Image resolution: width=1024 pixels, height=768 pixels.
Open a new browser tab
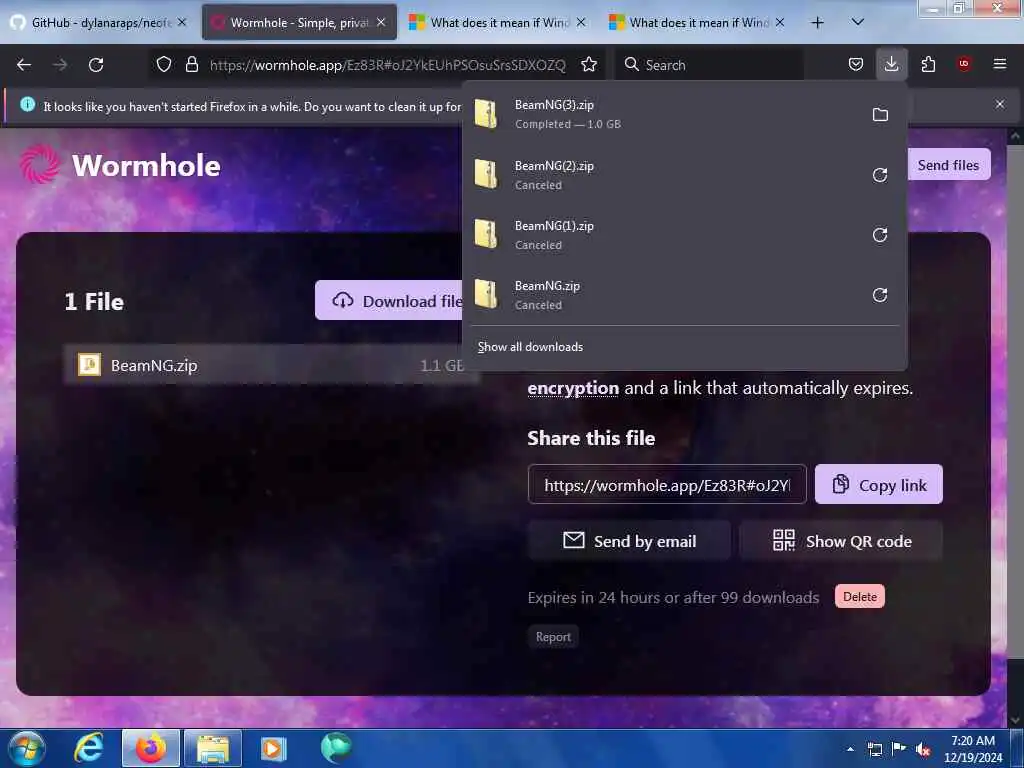(x=817, y=23)
